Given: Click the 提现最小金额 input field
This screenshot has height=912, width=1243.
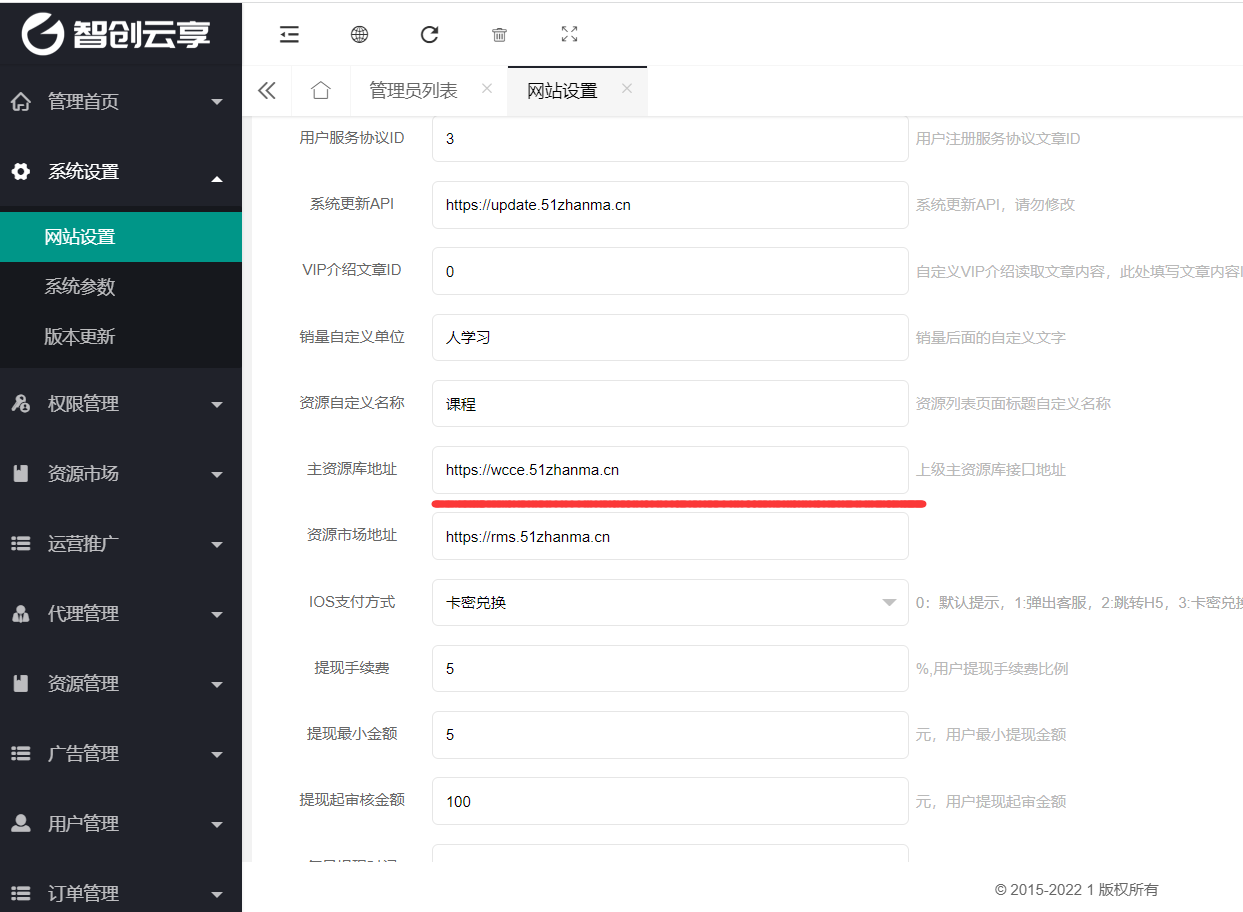Looking at the screenshot, I should coord(670,735).
